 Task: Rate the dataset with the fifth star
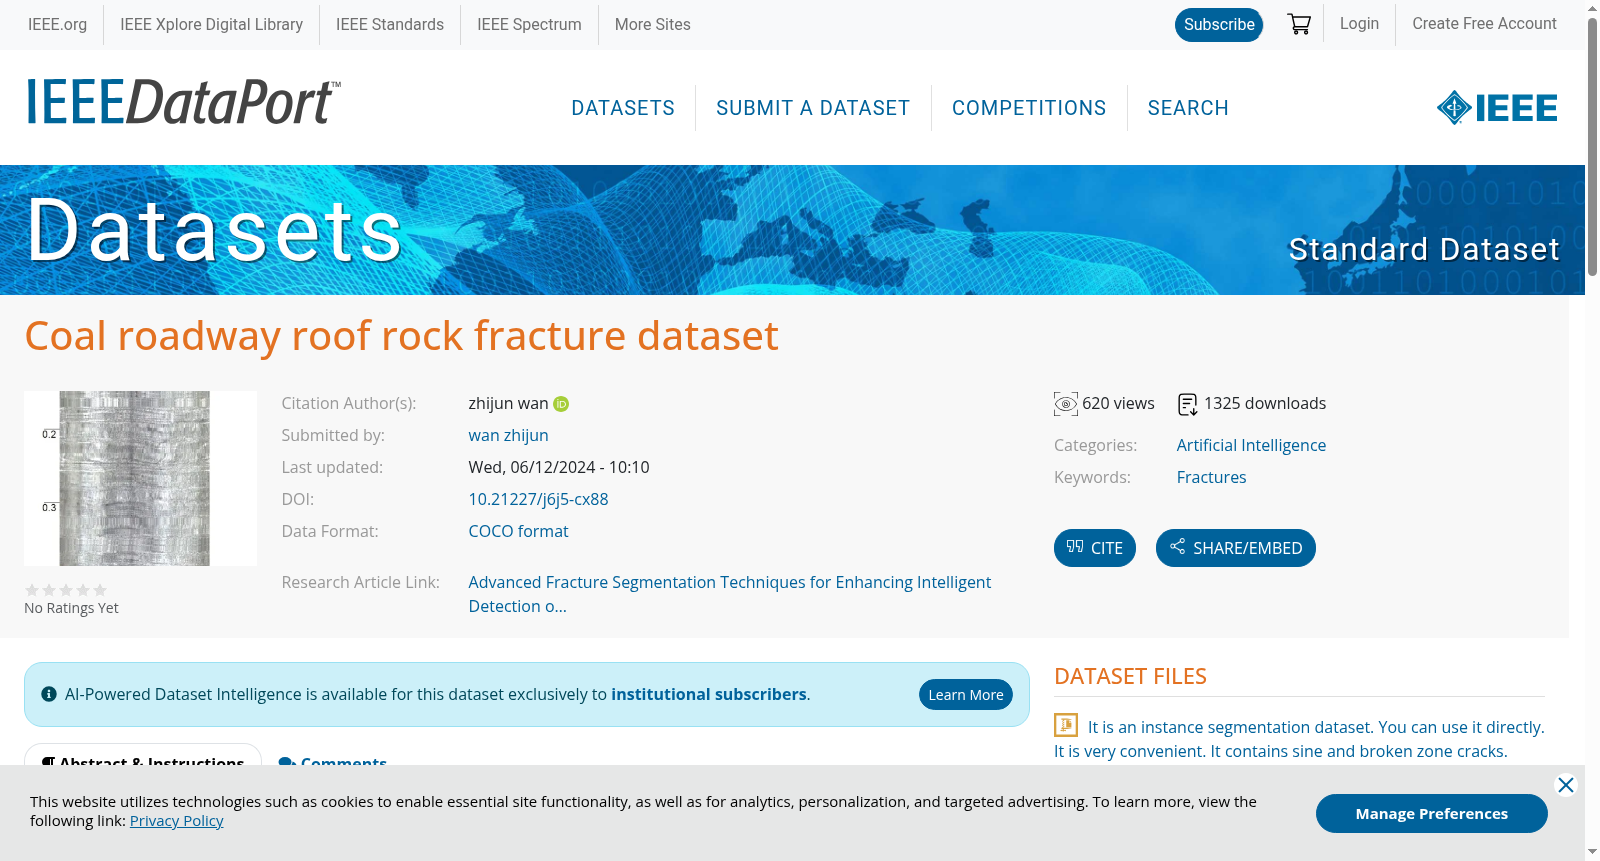pyautogui.click(x=100, y=590)
